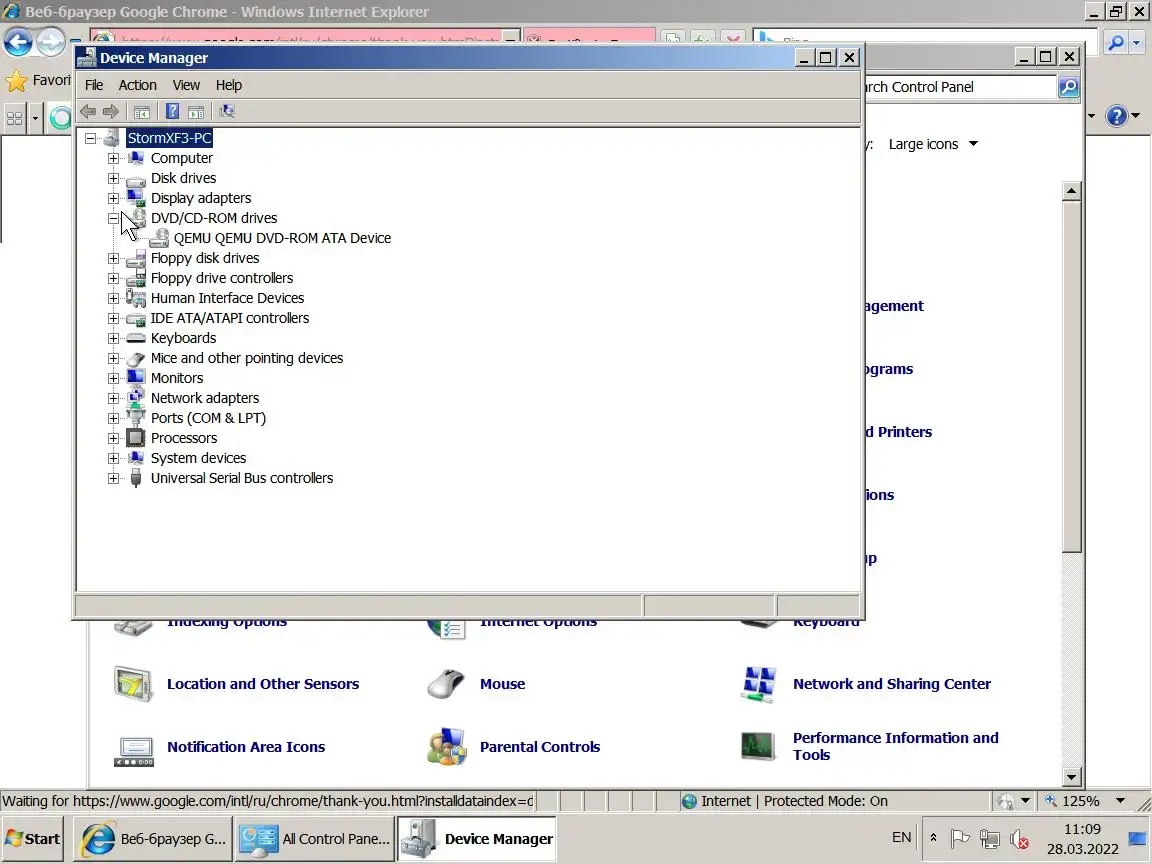Open the View menu in Device Manager
The height and width of the screenshot is (864, 1152).
186,85
